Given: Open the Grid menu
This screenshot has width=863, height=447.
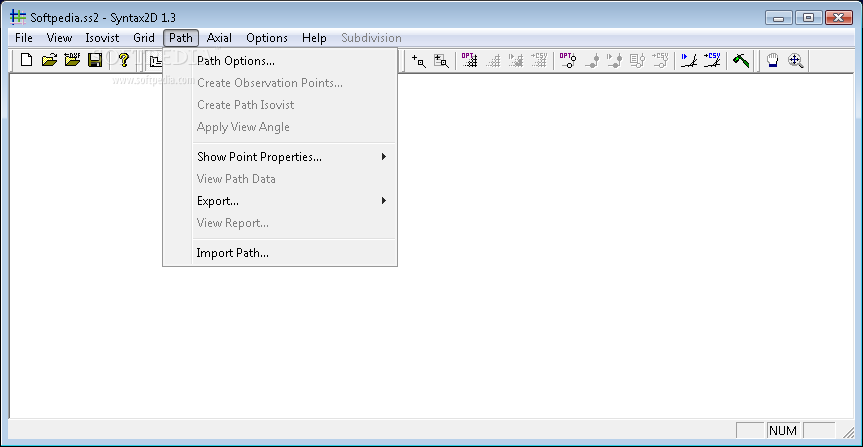Looking at the screenshot, I should point(144,38).
